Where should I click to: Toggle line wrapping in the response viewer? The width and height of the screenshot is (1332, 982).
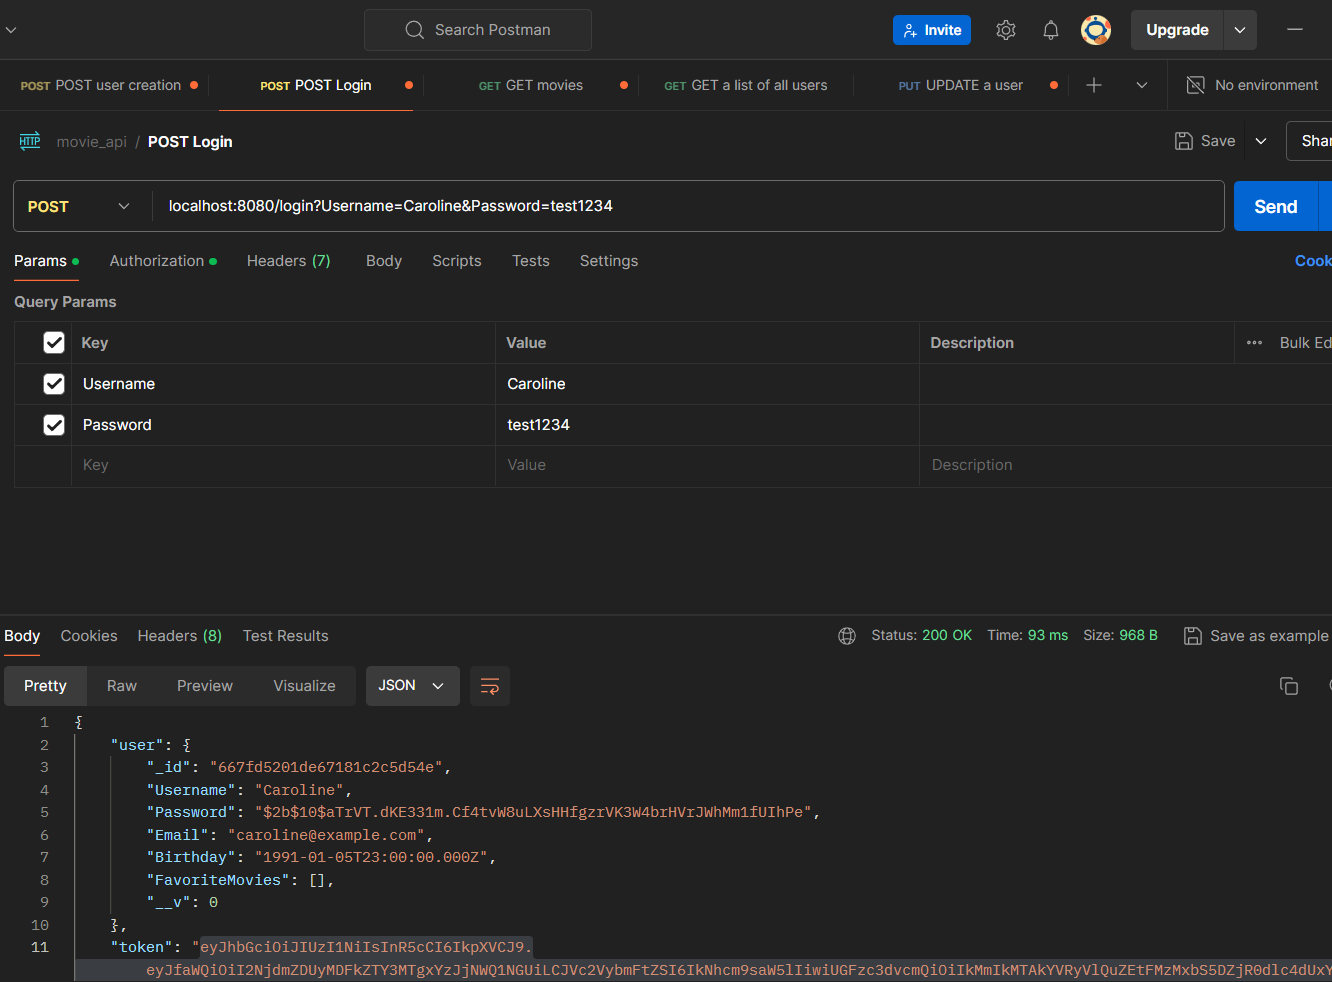(x=489, y=686)
